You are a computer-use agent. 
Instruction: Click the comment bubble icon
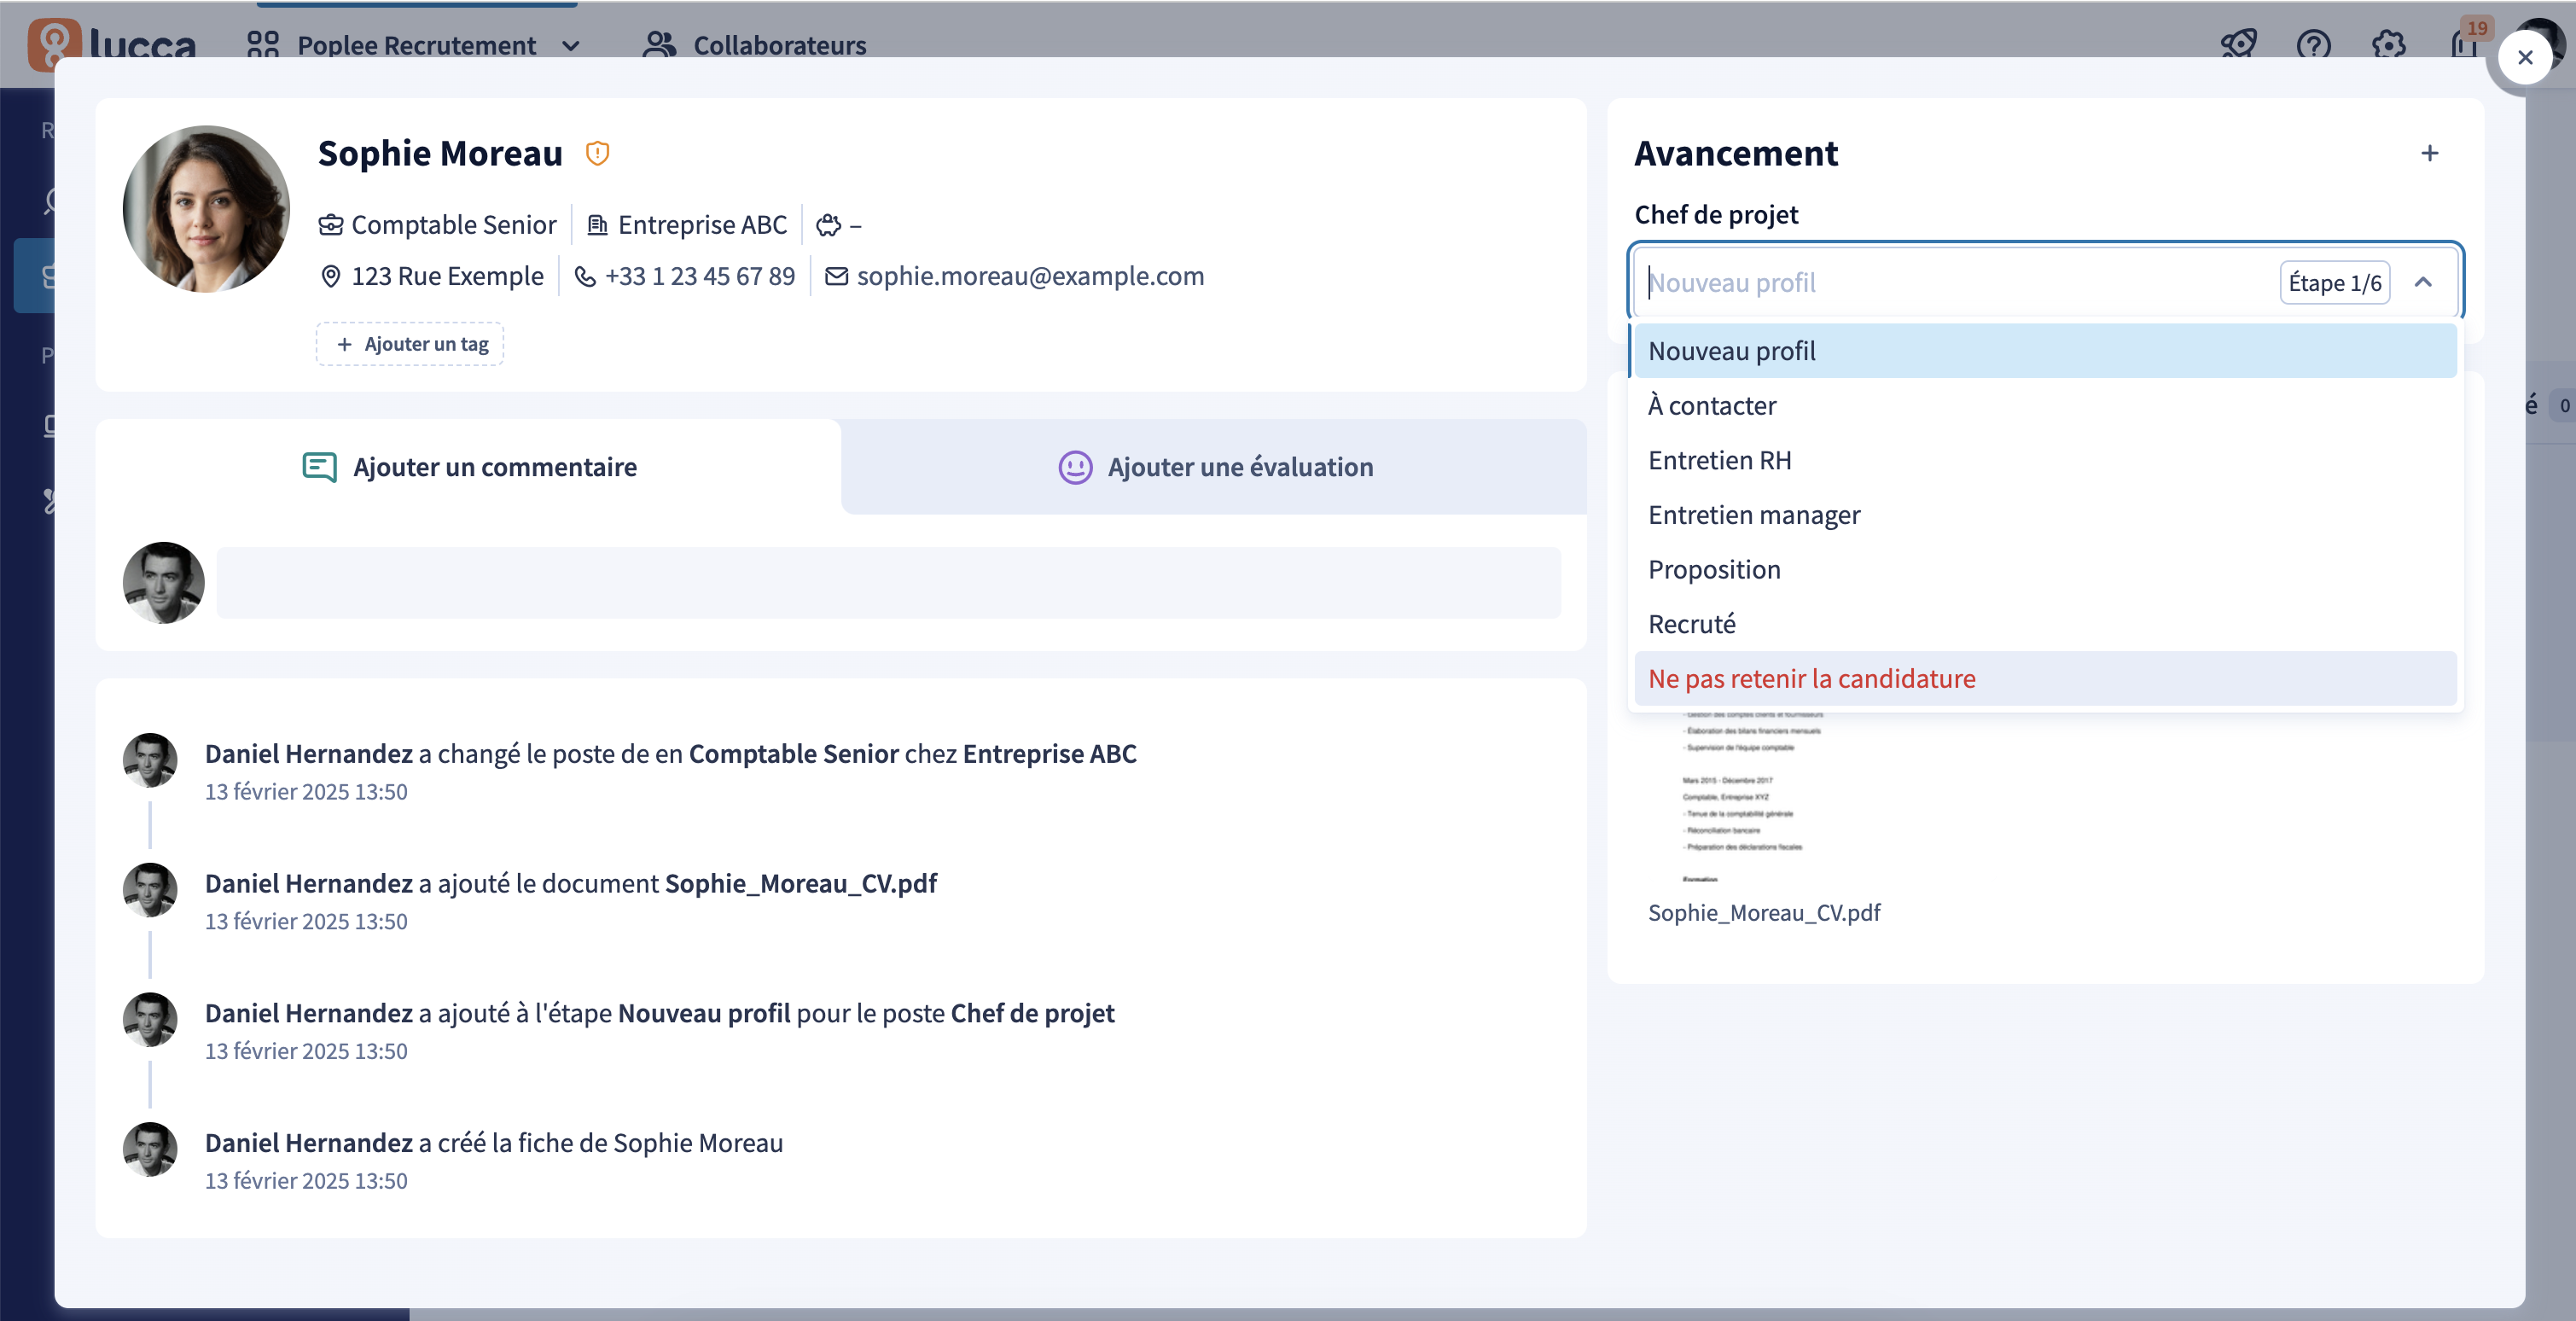tap(319, 467)
